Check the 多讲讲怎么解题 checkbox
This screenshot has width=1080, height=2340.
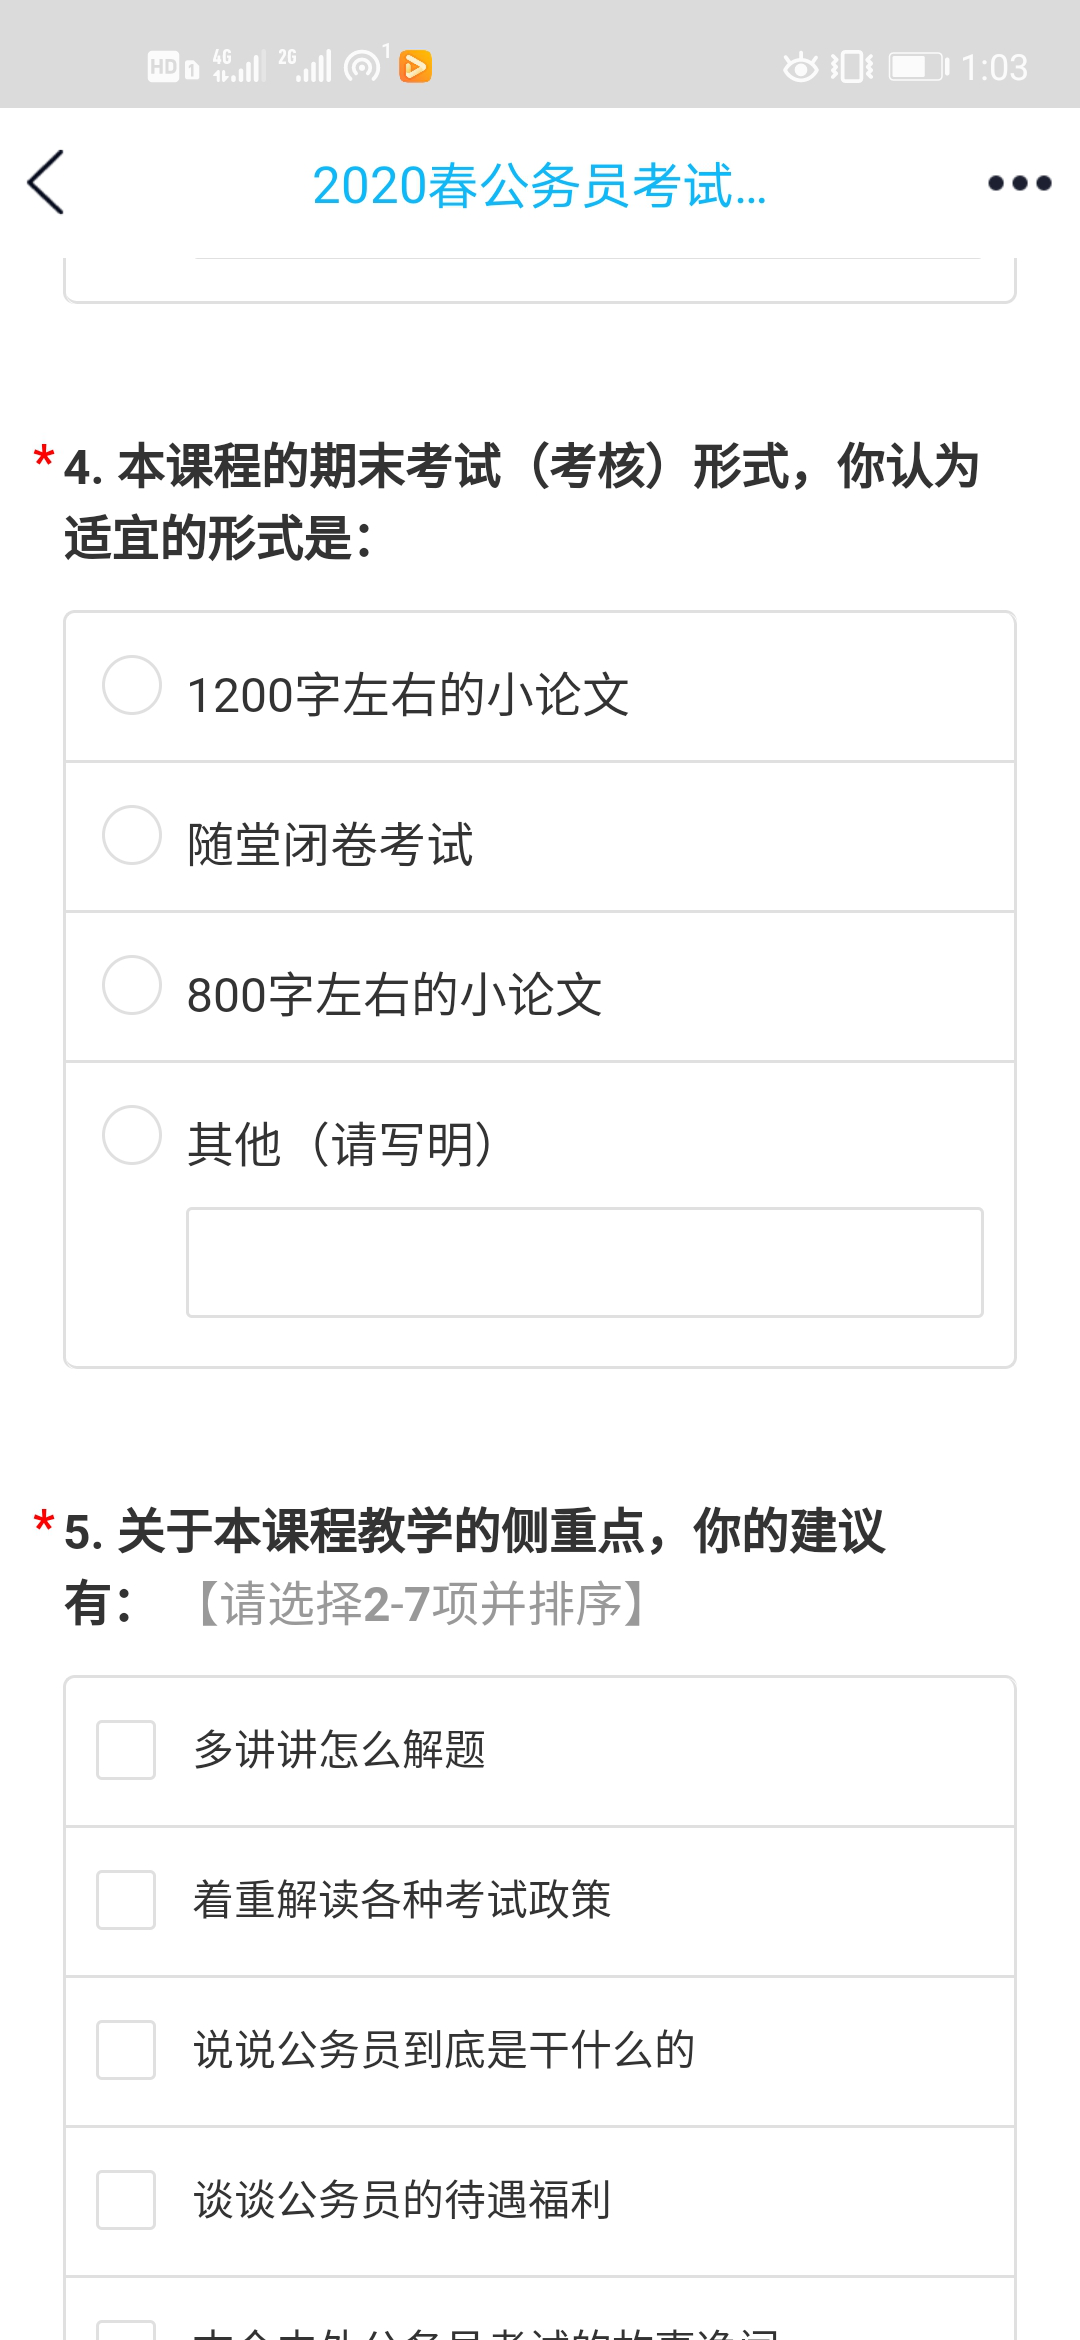(x=126, y=1750)
